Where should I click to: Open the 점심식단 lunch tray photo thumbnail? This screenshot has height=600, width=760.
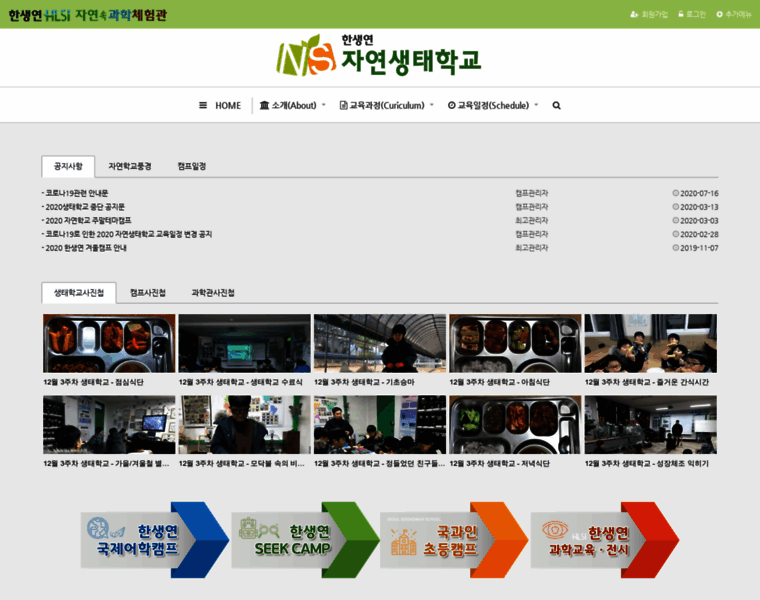coord(109,343)
